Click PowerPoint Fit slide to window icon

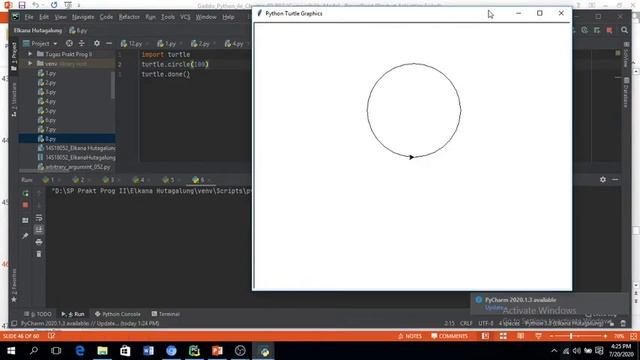pyautogui.click(x=633, y=336)
